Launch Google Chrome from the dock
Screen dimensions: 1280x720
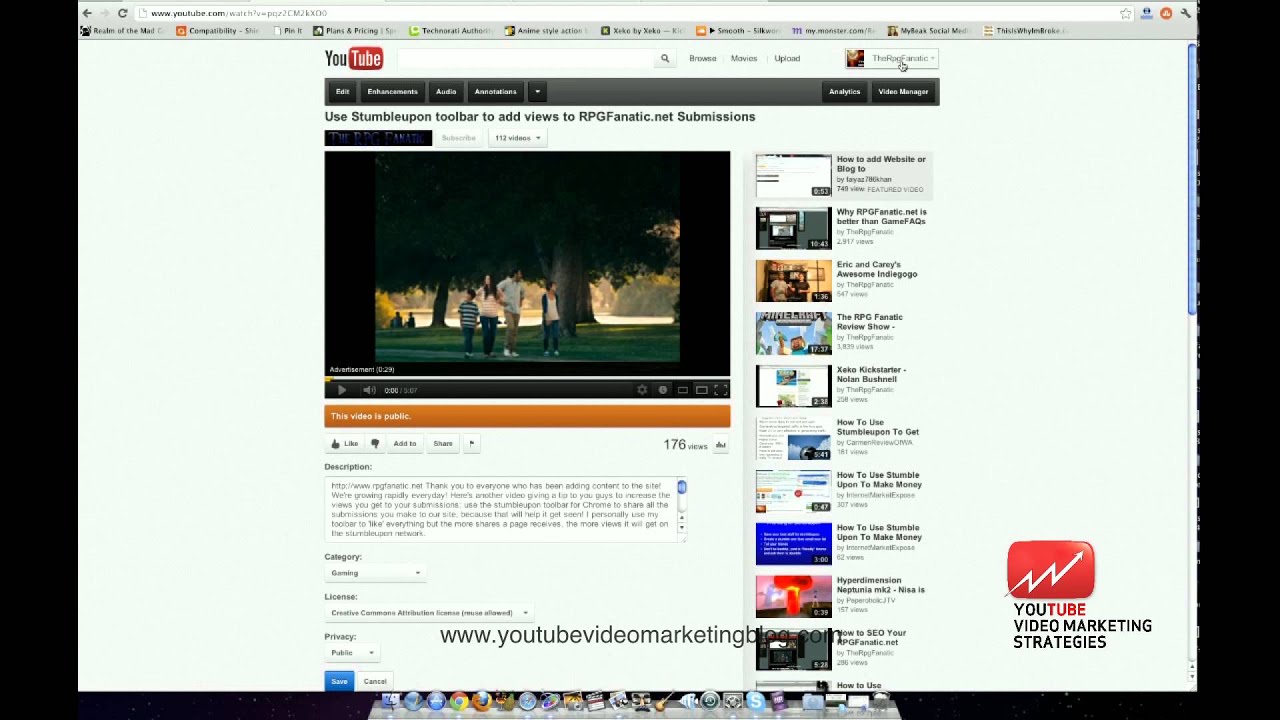pyautogui.click(x=459, y=702)
